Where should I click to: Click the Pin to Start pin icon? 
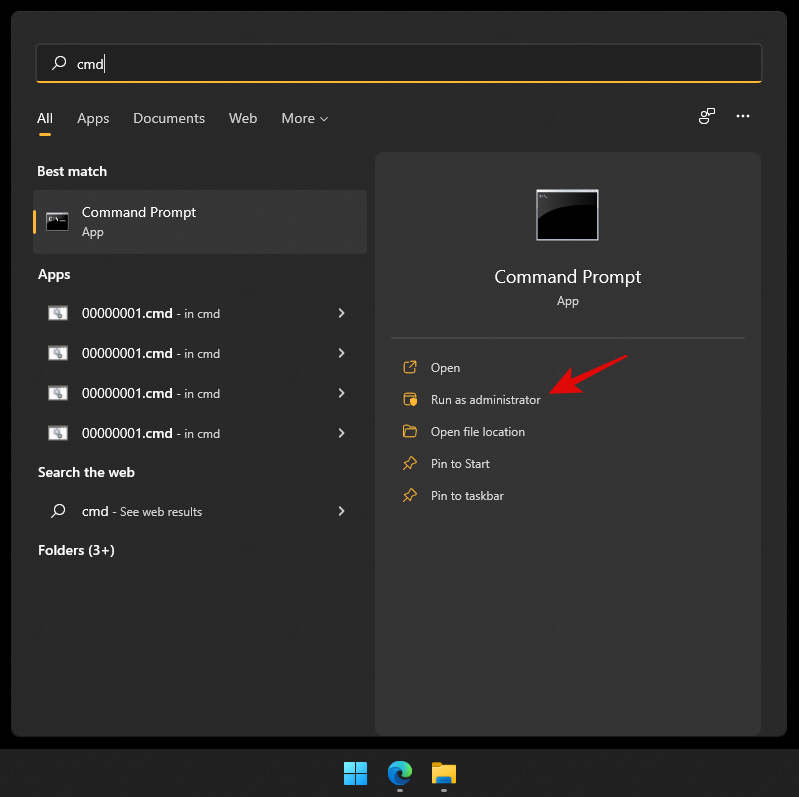coord(409,464)
